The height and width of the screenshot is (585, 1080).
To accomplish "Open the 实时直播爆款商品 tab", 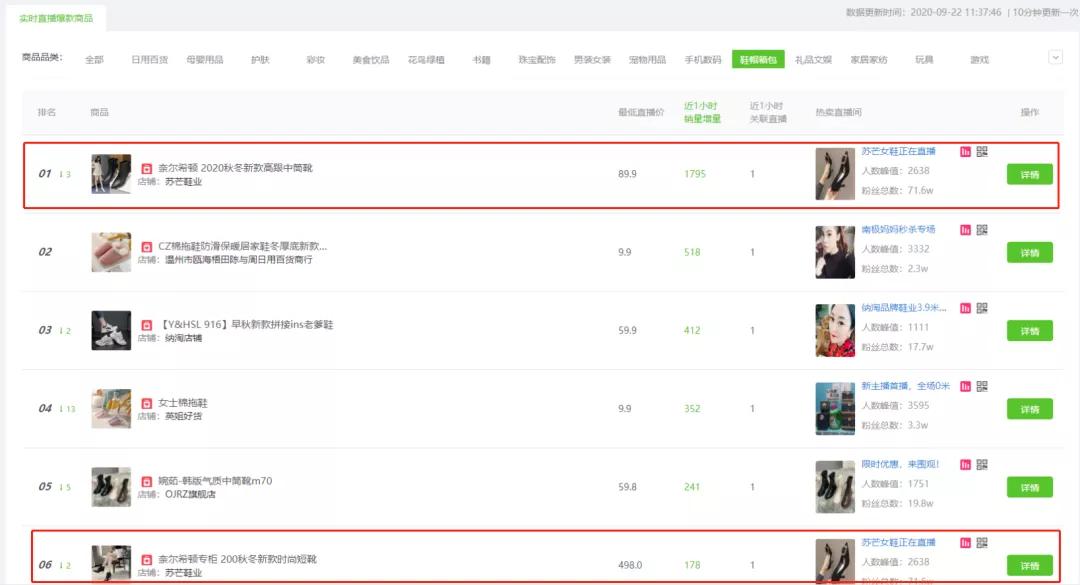I will pyautogui.click(x=56, y=18).
